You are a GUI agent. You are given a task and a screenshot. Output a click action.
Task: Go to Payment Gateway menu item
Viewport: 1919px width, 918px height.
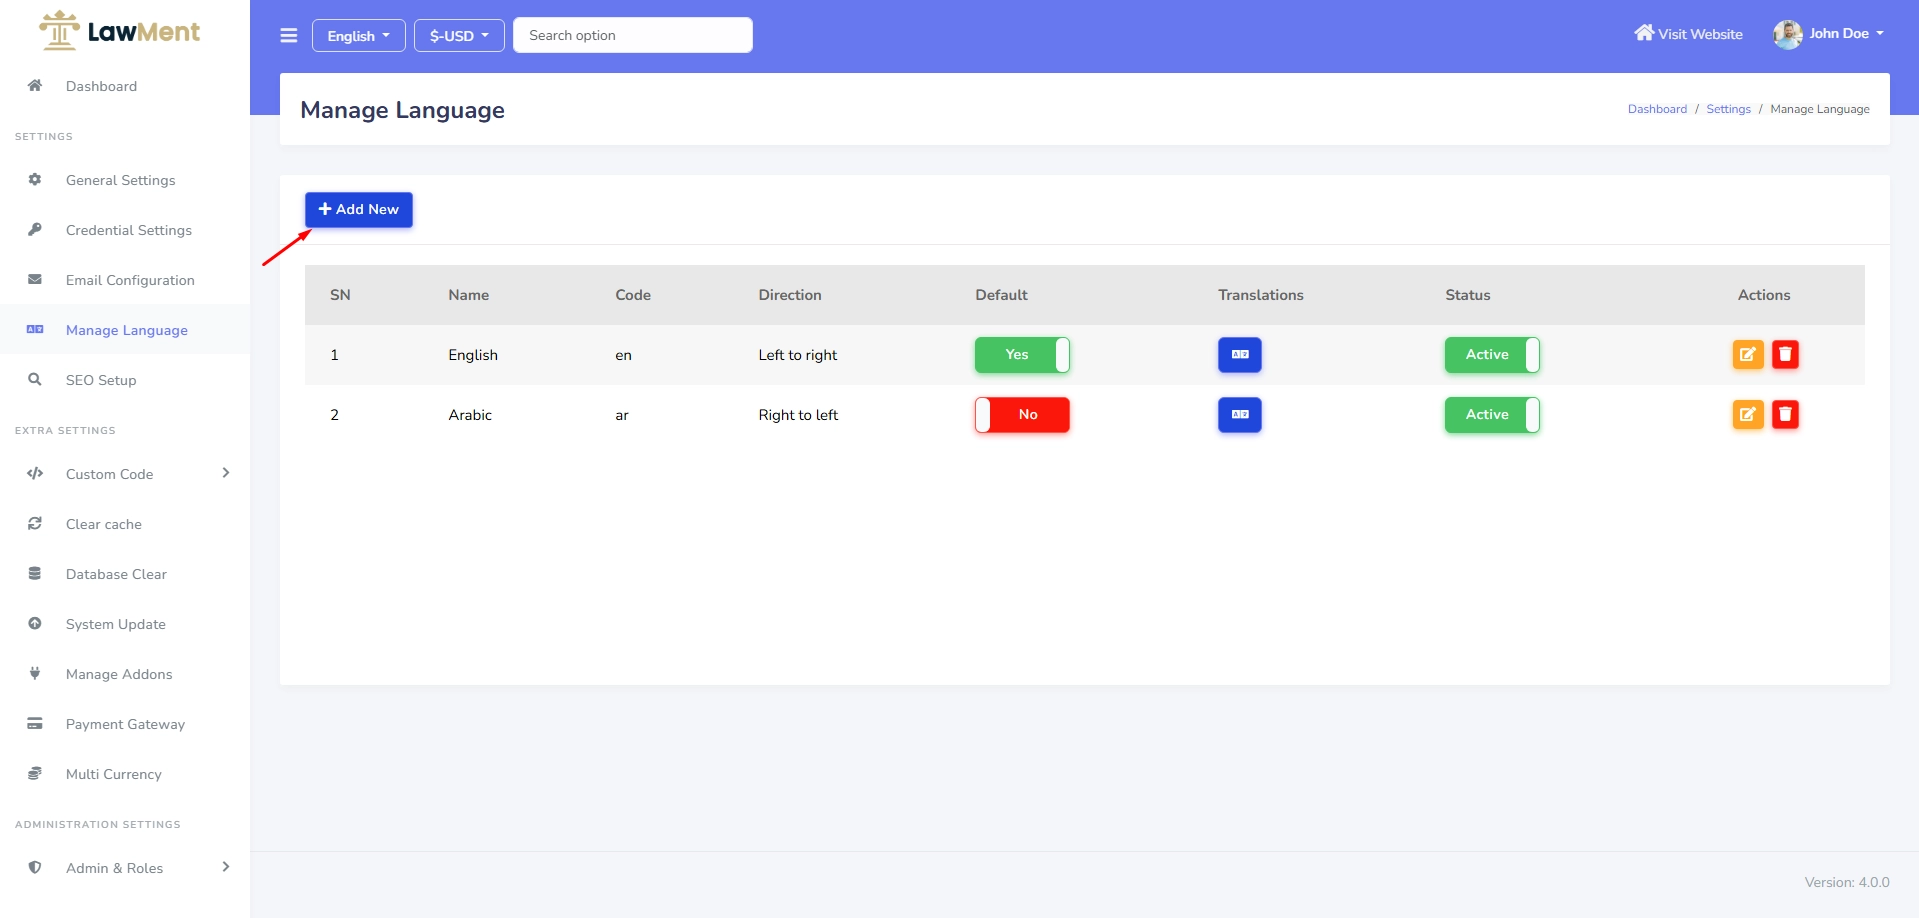pos(125,724)
